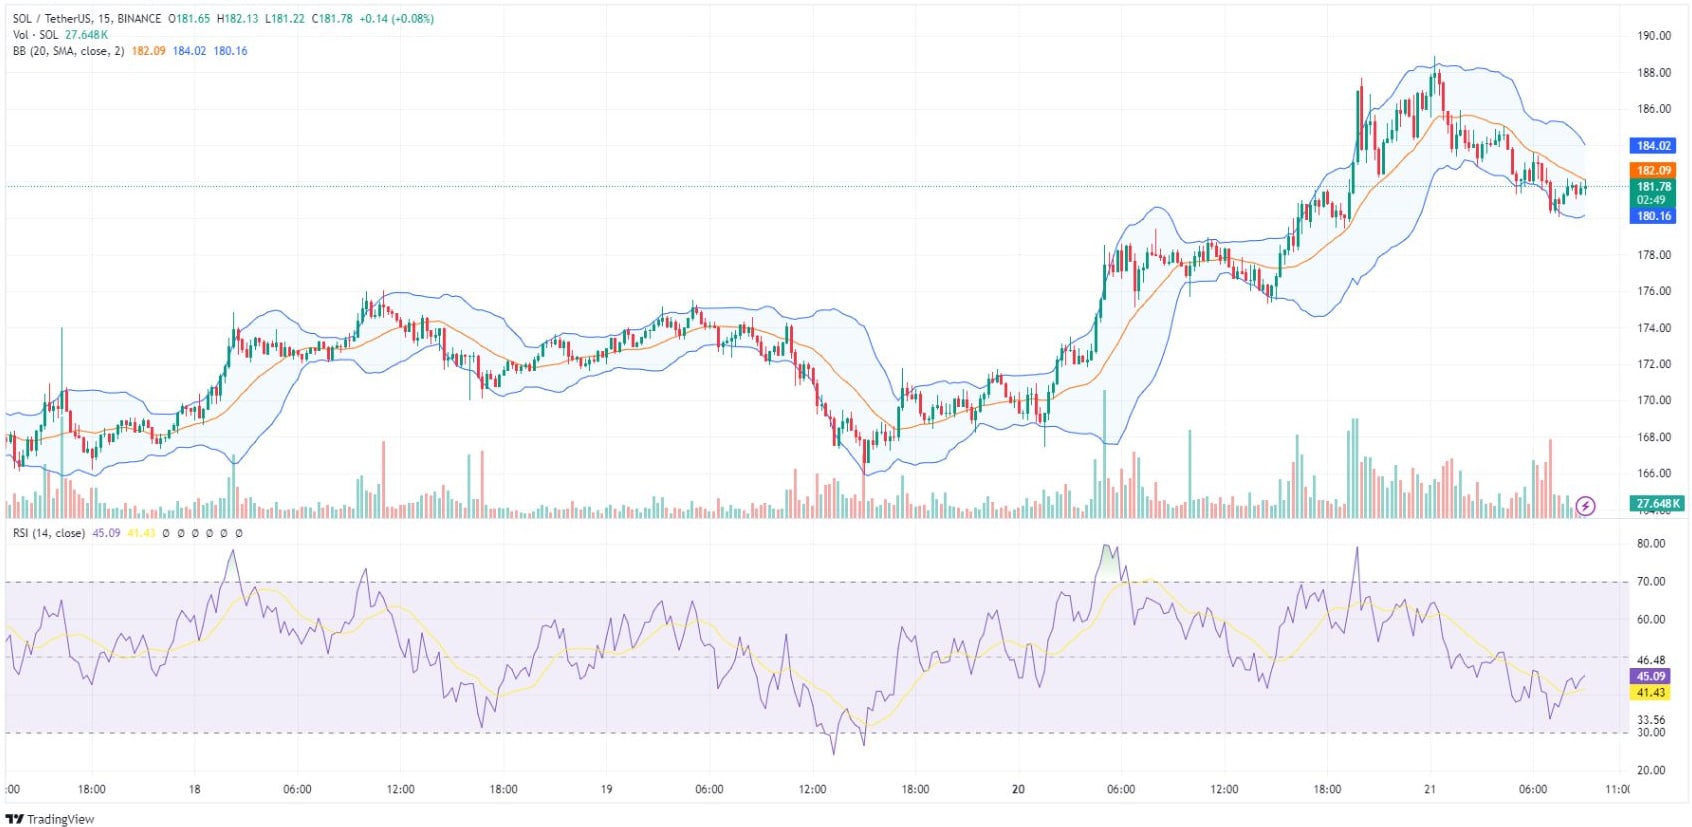Screen dimensions: 1692x827
Task: Open the SOL / TetherUS symbol title
Action: pyautogui.click(x=87, y=19)
